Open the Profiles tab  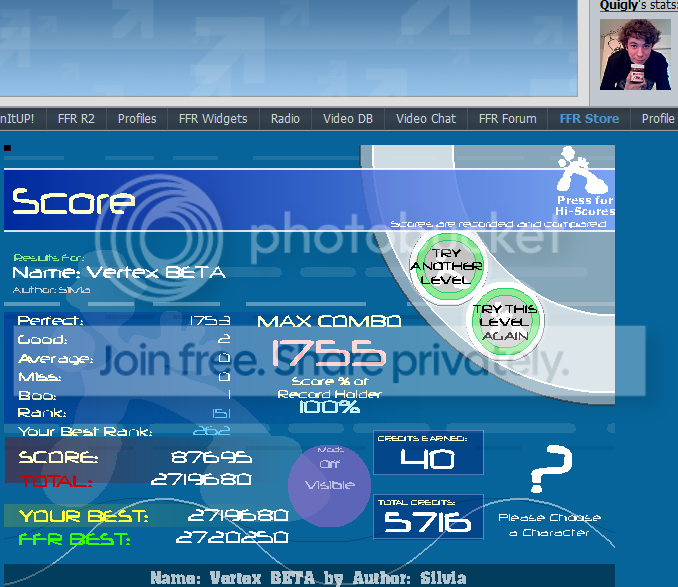(137, 119)
